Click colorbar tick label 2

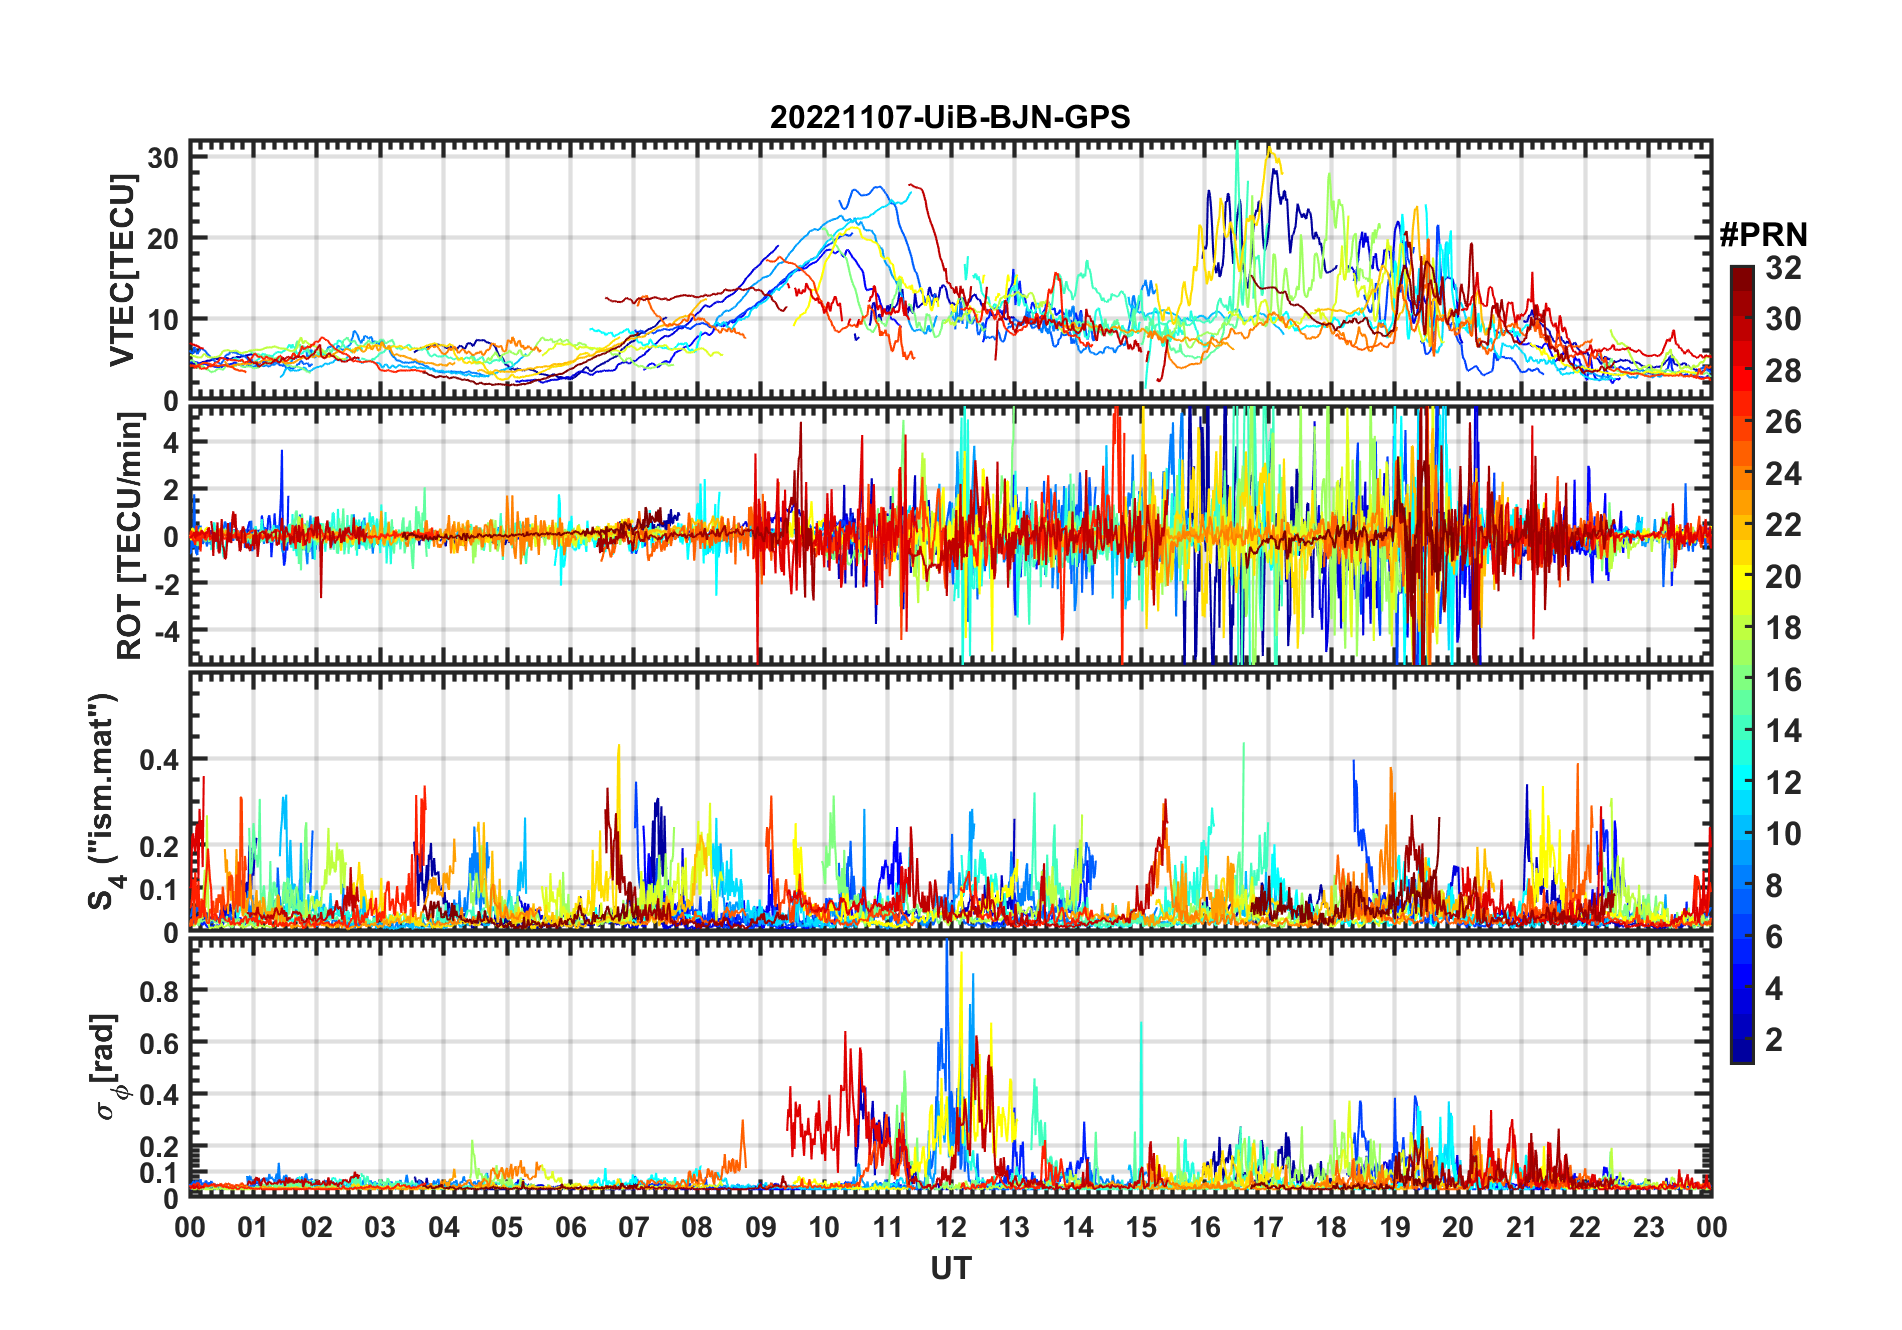(1774, 1040)
